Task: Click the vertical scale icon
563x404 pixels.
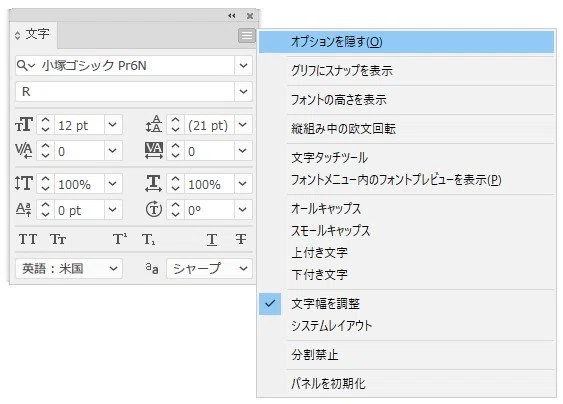Action: [24, 184]
